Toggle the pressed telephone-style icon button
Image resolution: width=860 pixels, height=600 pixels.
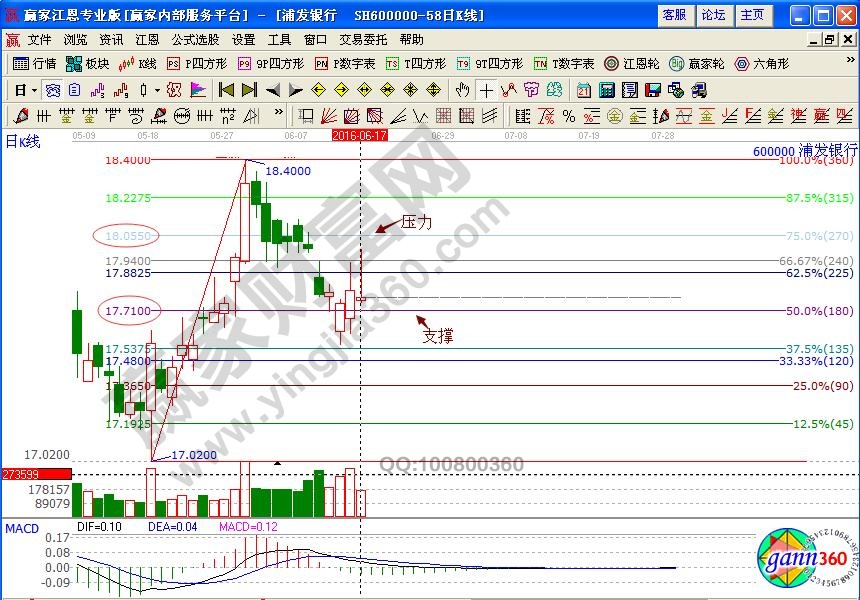(53, 90)
